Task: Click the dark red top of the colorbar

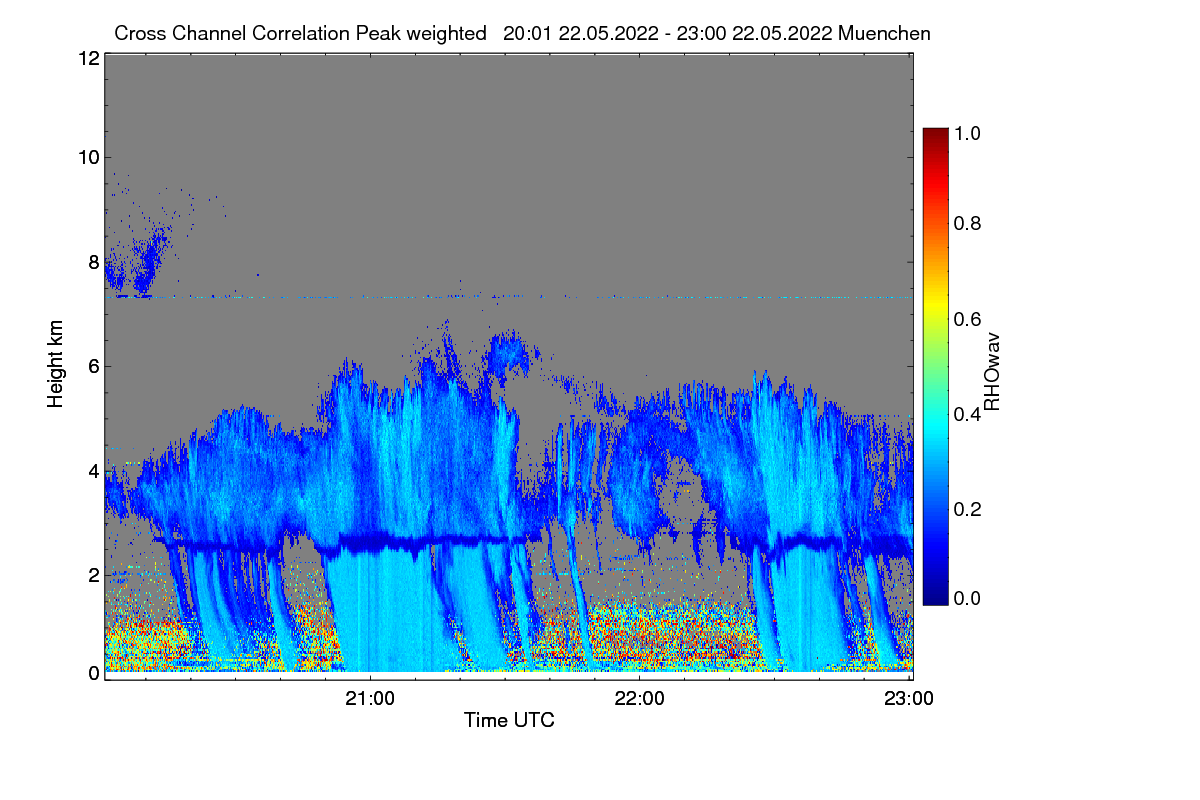Action: (x=935, y=135)
